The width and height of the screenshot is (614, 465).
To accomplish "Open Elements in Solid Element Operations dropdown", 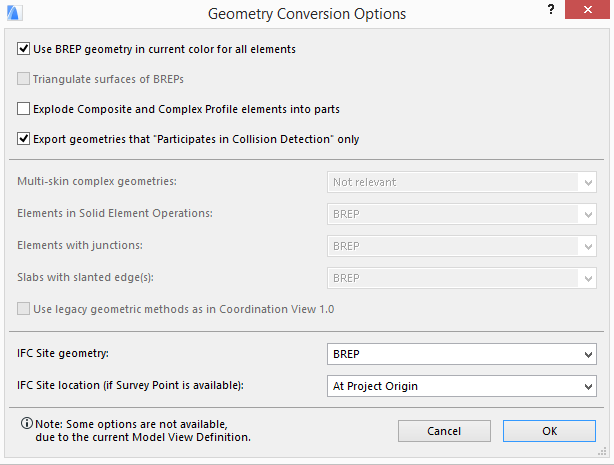I will pyautogui.click(x=462, y=213).
